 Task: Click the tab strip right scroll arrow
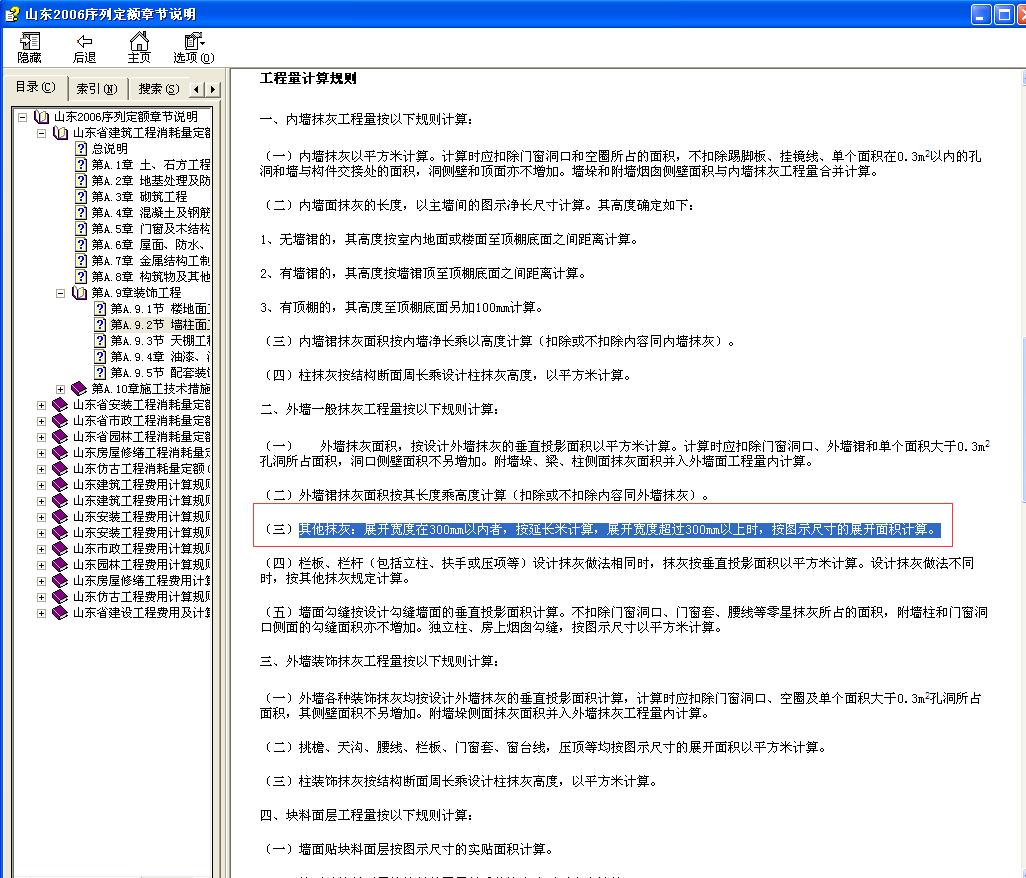tap(212, 89)
